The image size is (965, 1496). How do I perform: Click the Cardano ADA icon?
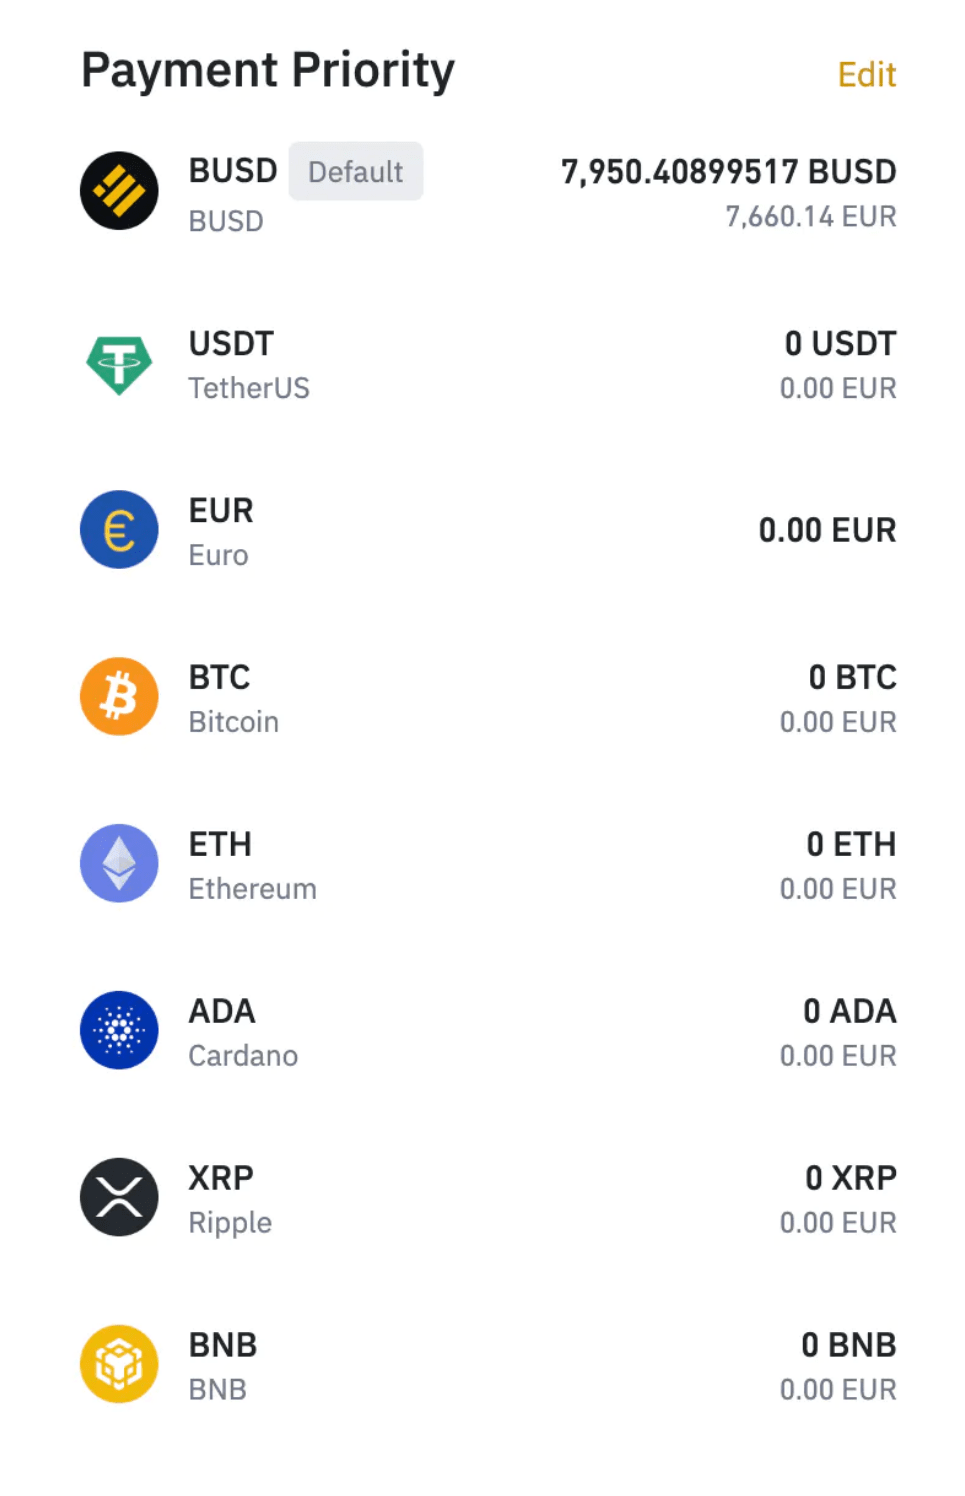click(x=119, y=1031)
